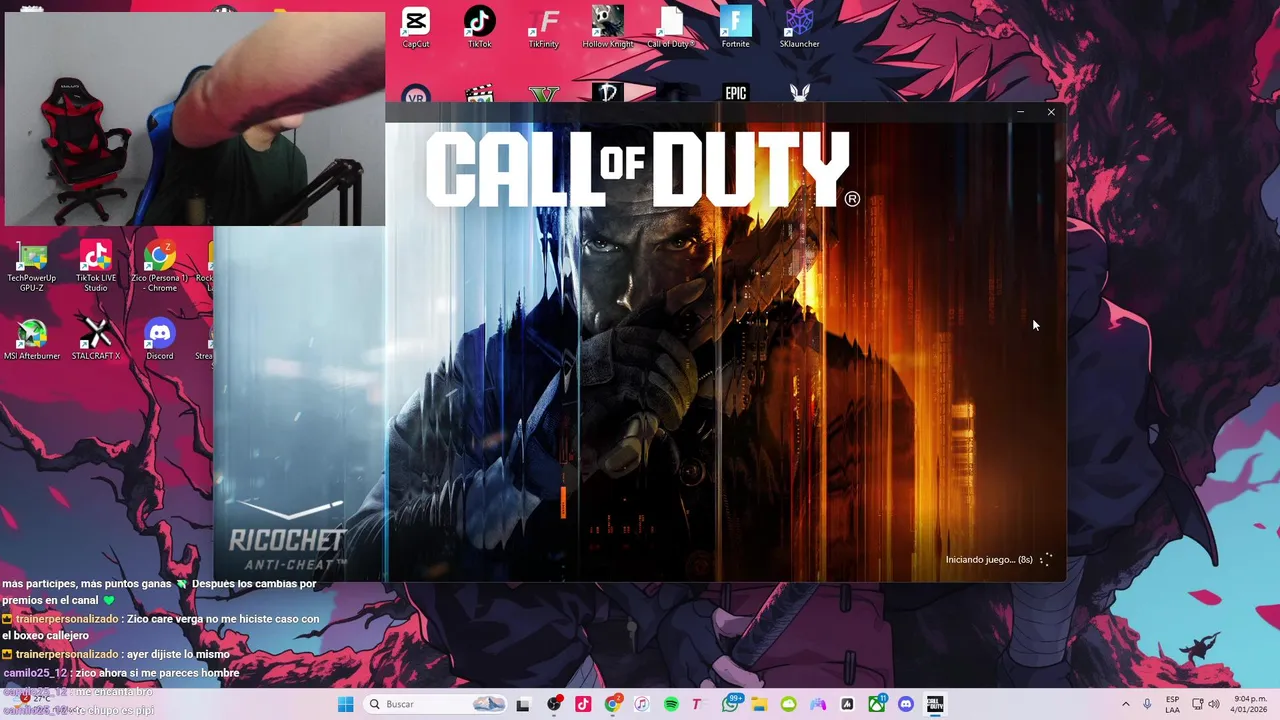The height and width of the screenshot is (720, 1280).
Task: Open the TikFinity desktop shortcut
Action: 544,27
